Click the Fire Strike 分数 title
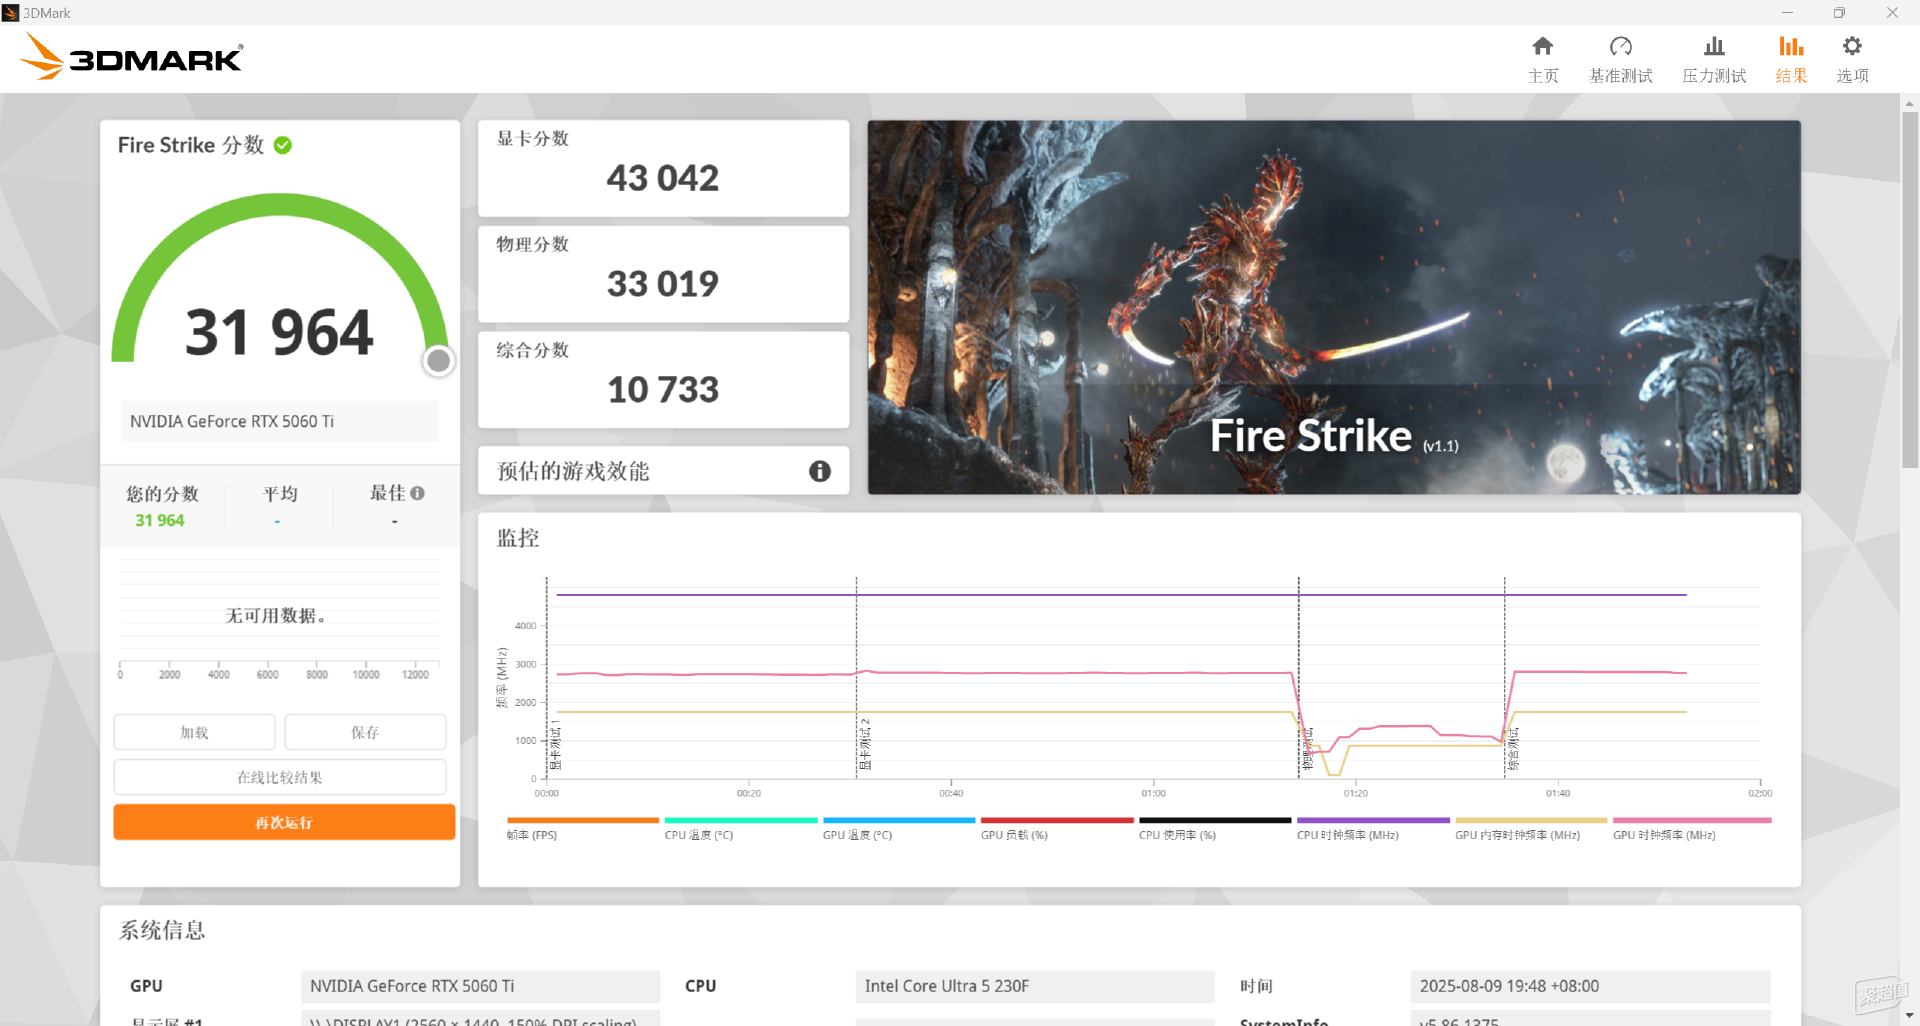 [191, 145]
